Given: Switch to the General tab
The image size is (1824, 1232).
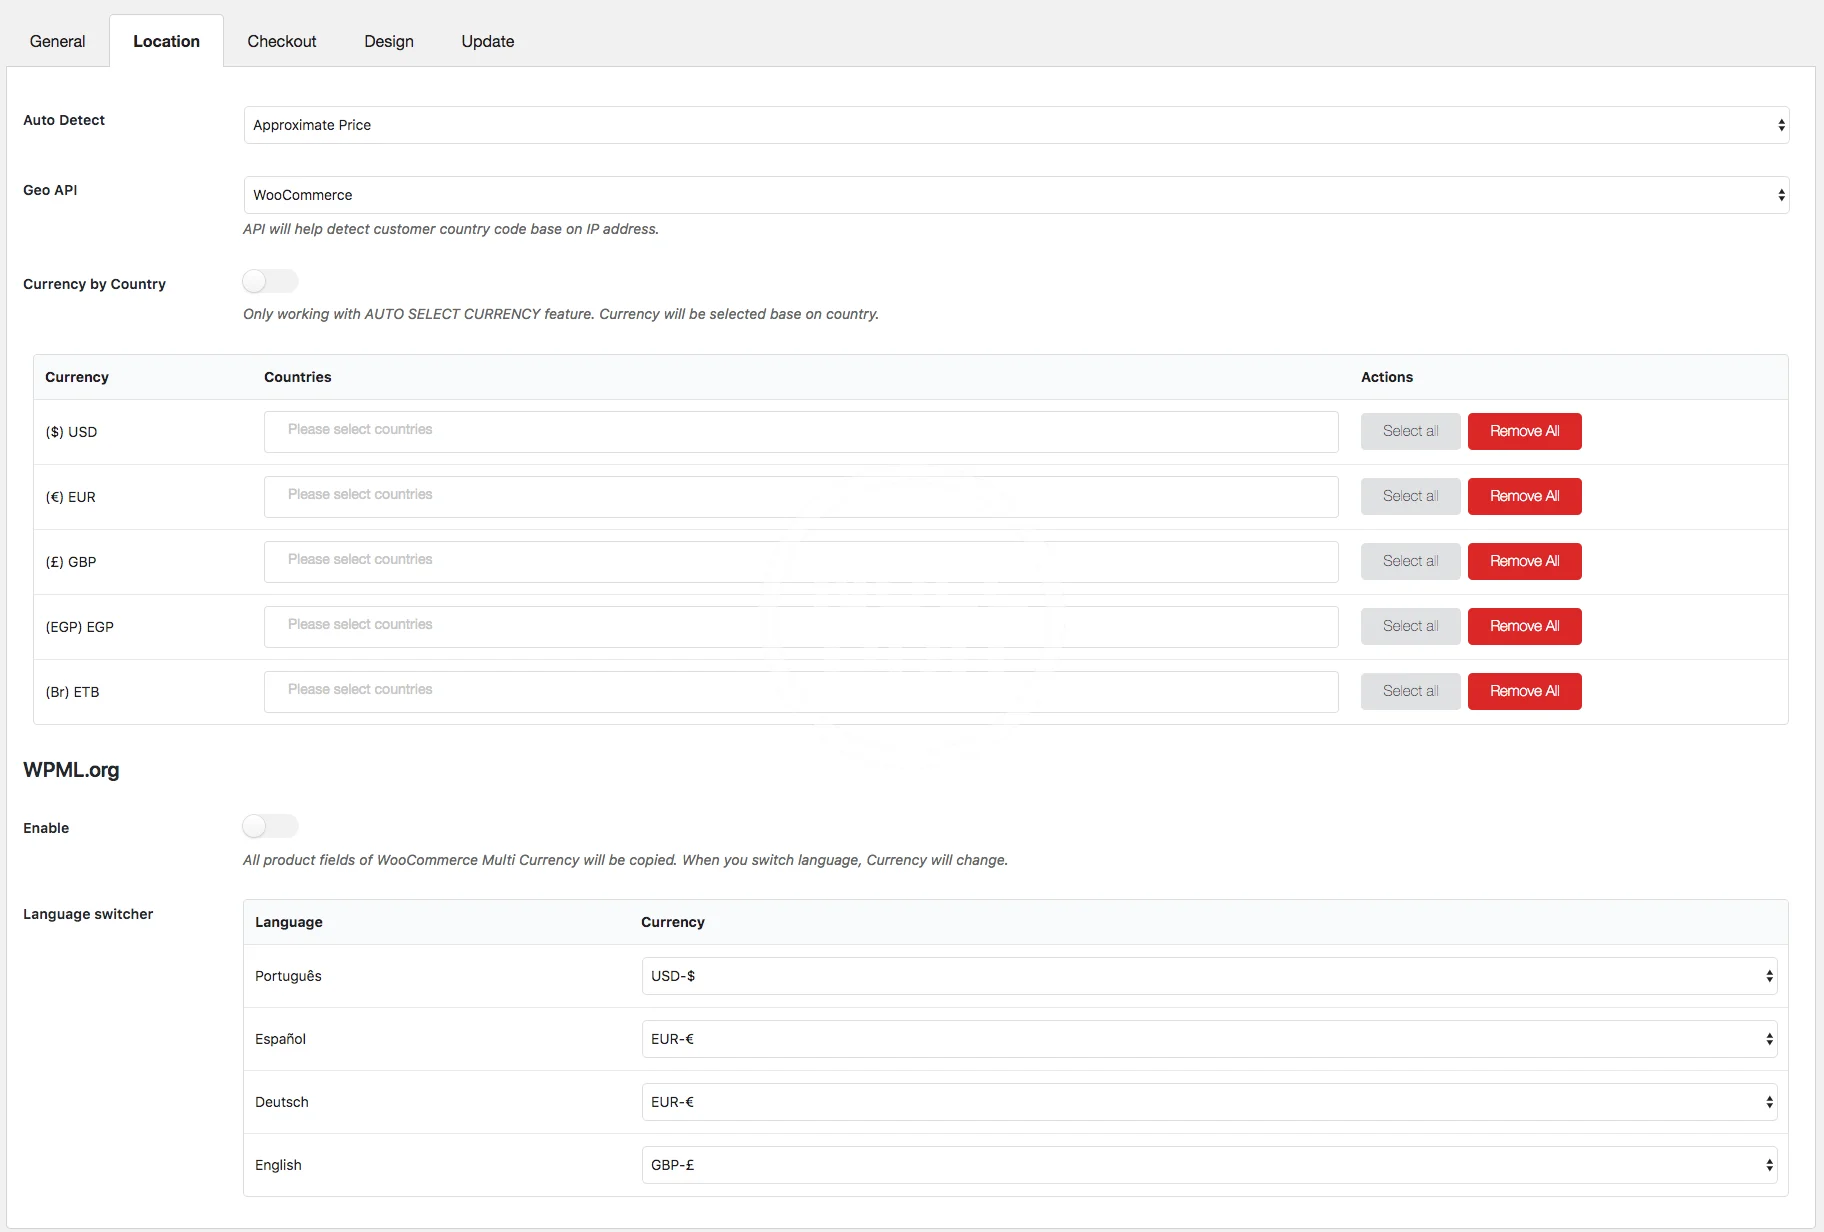Looking at the screenshot, I should pos(57,41).
